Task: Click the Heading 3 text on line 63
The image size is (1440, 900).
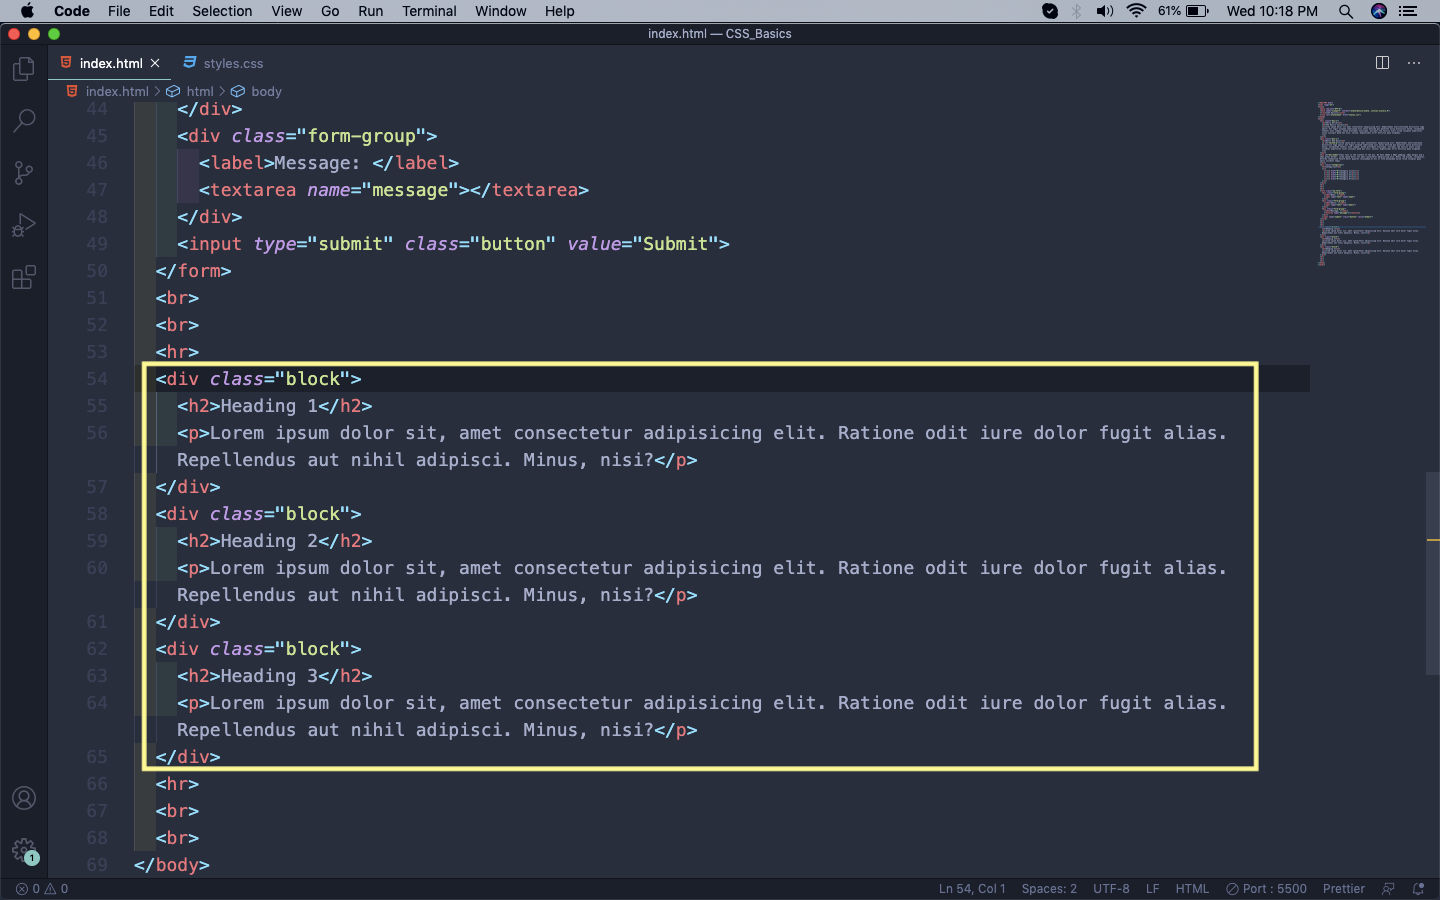Action: point(269,676)
